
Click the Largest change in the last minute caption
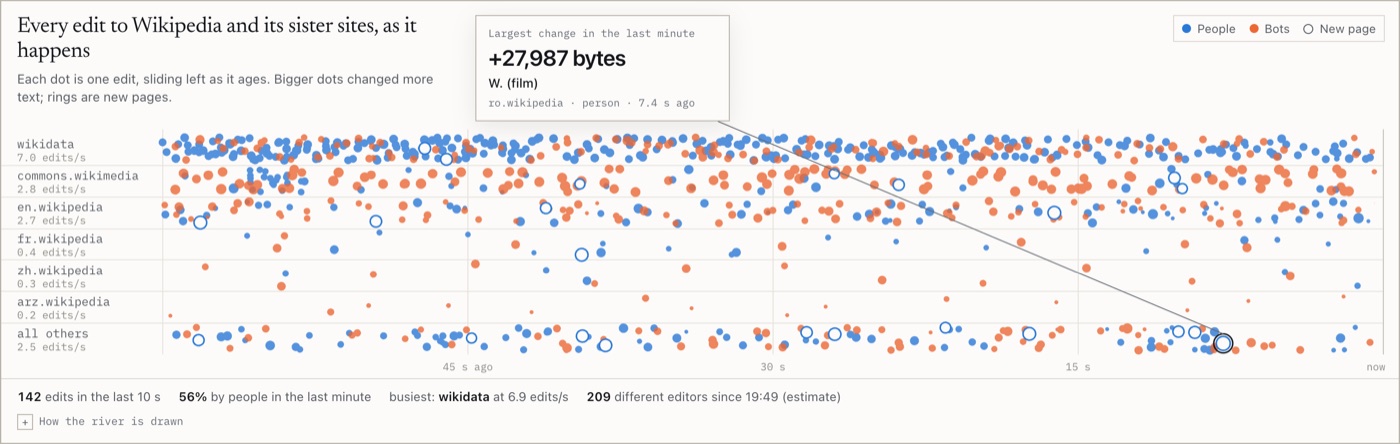(x=591, y=34)
